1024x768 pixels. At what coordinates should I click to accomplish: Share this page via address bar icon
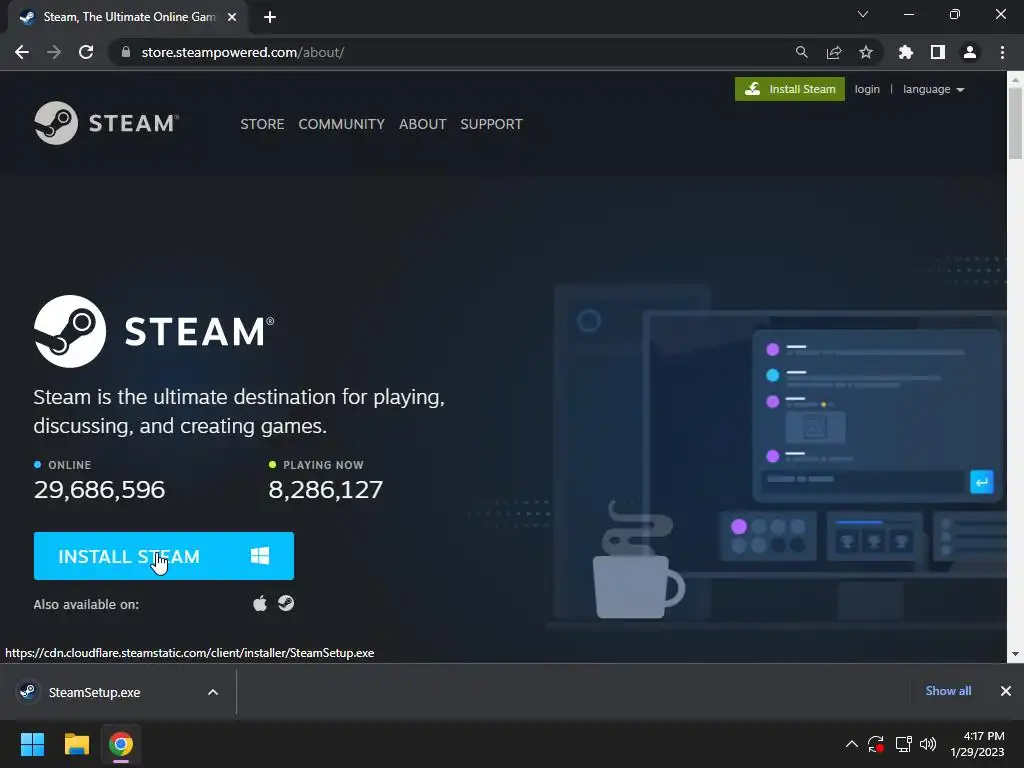[834, 52]
